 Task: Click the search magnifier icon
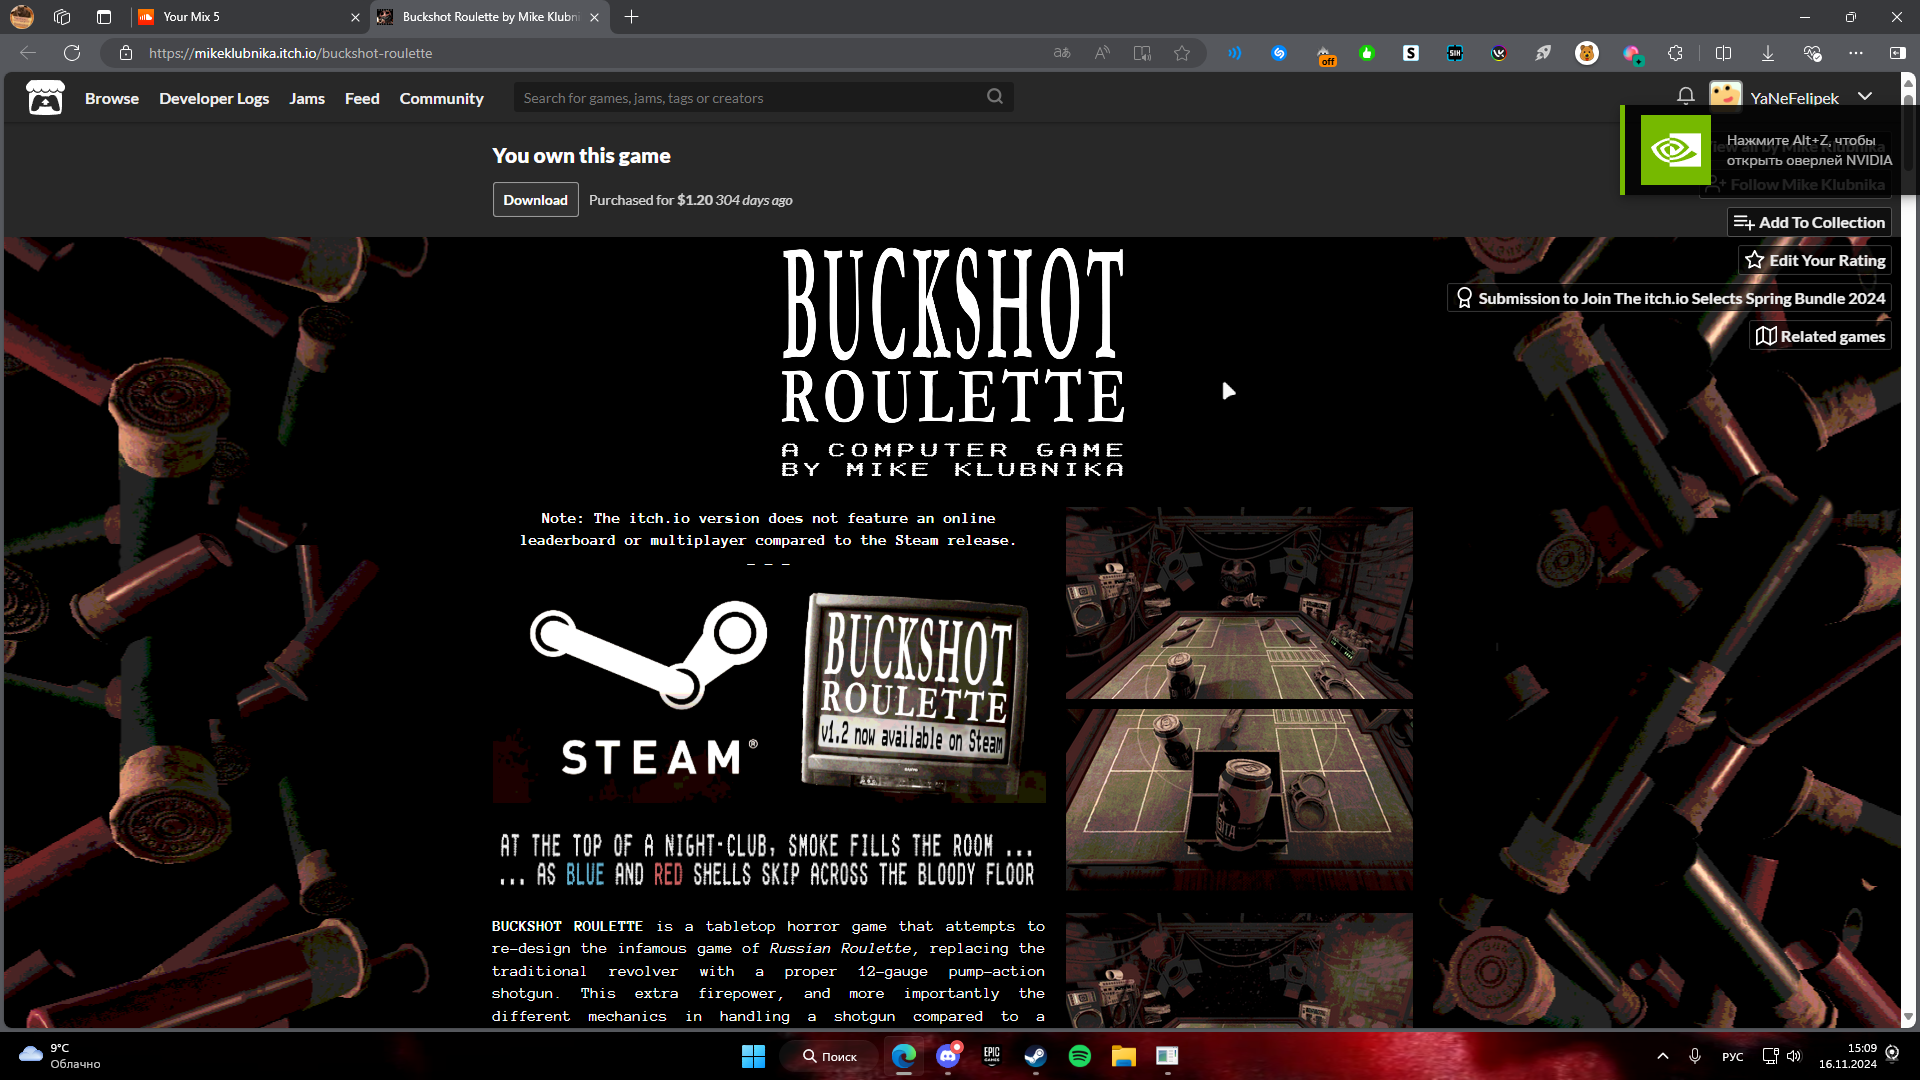point(994,97)
